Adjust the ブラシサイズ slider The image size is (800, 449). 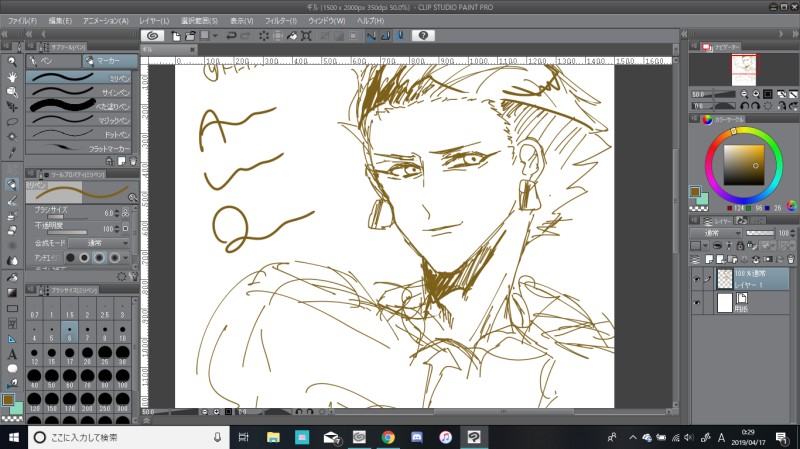pos(66,217)
